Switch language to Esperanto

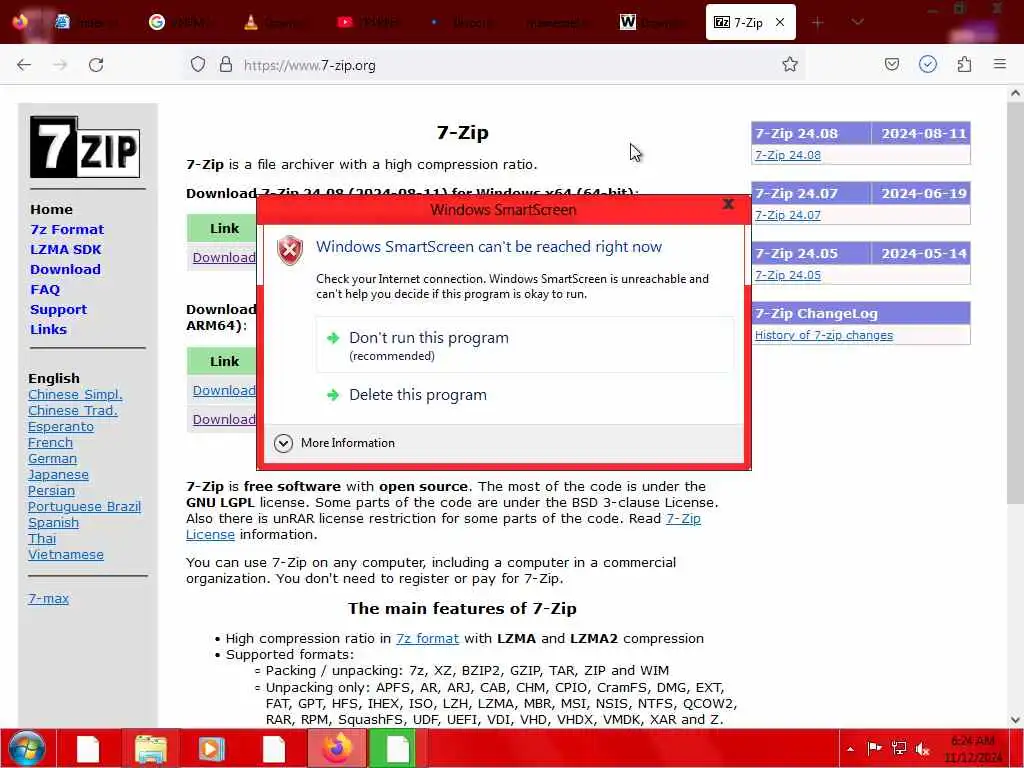[x=61, y=426]
